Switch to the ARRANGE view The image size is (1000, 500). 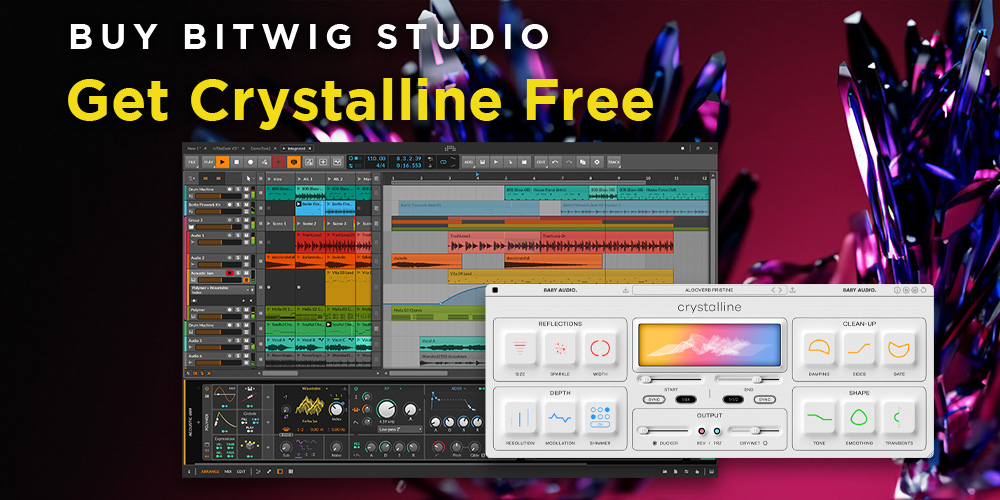[x=210, y=471]
